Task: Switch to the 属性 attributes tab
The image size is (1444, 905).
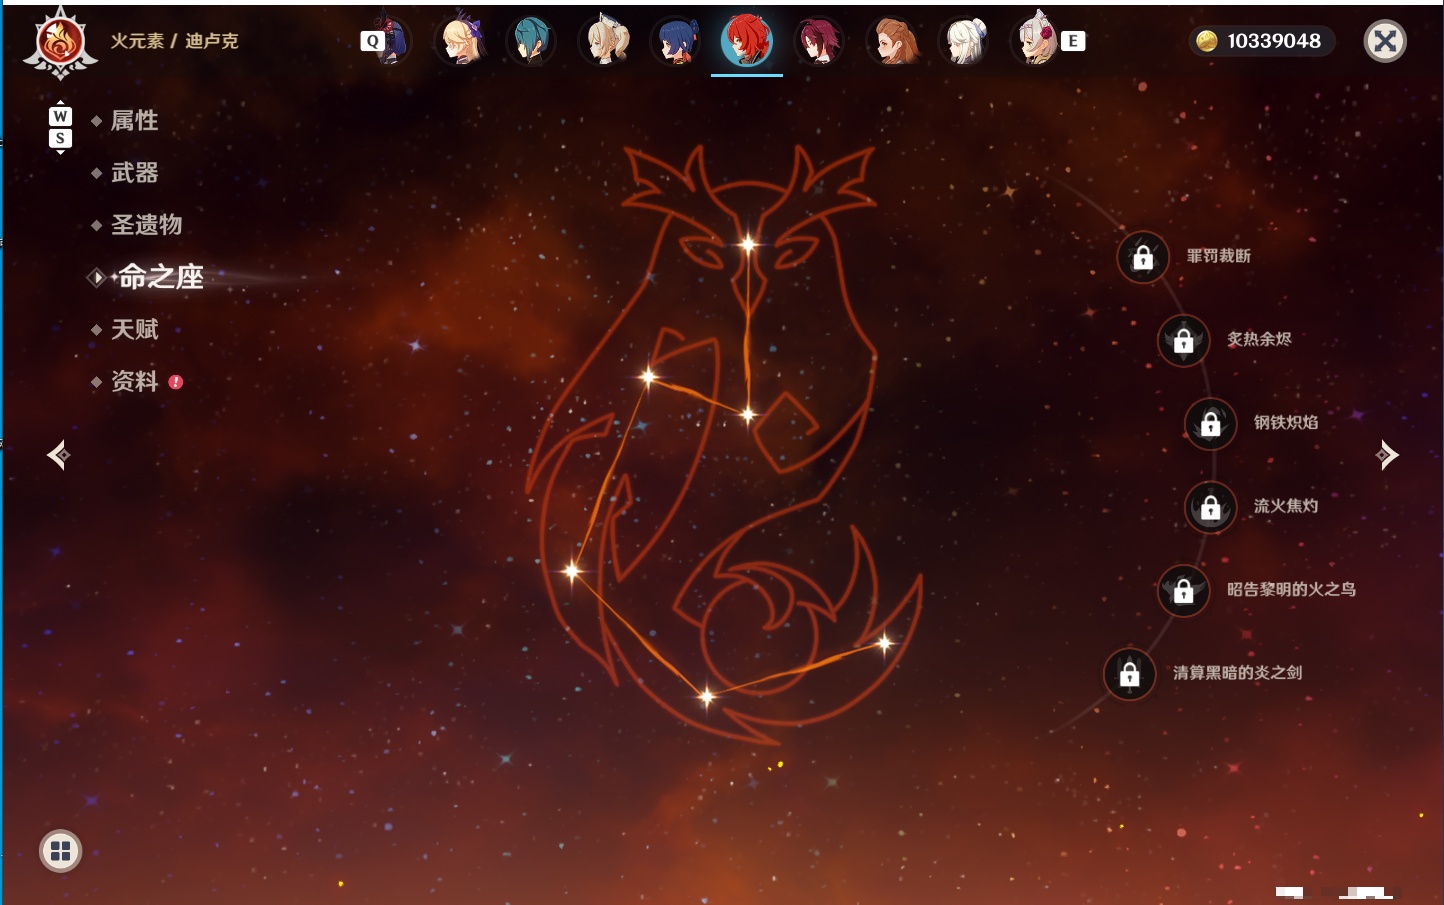Action: [x=134, y=121]
